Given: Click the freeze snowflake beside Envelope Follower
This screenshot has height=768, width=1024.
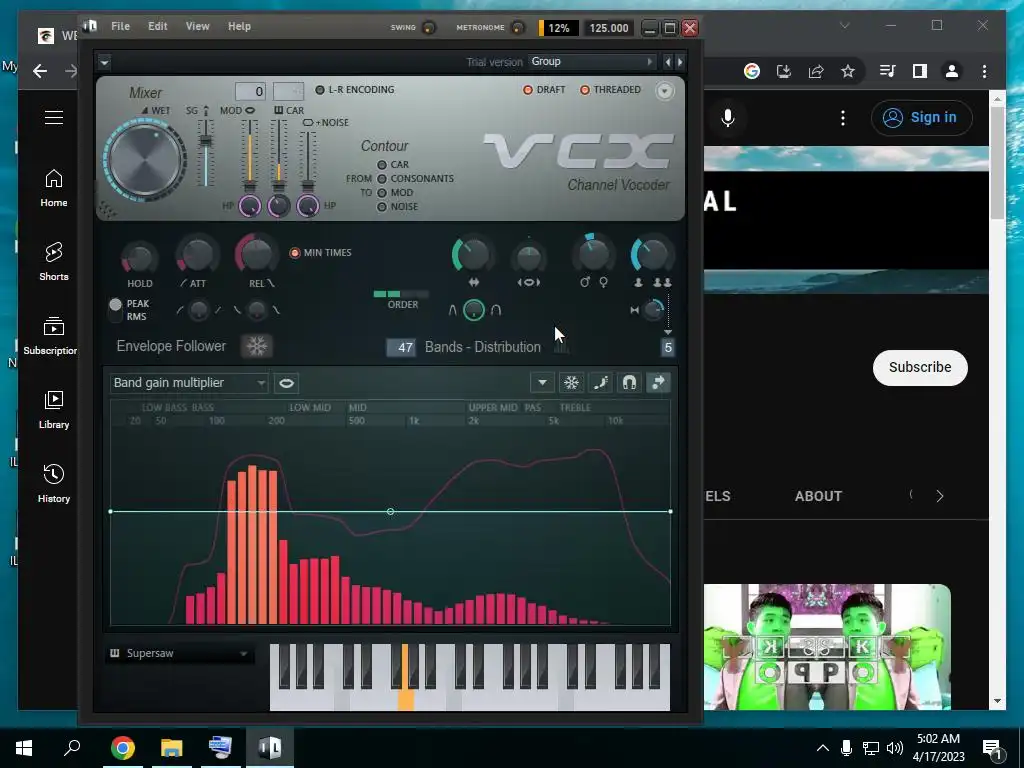Looking at the screenshot, I should coord(257,346).
